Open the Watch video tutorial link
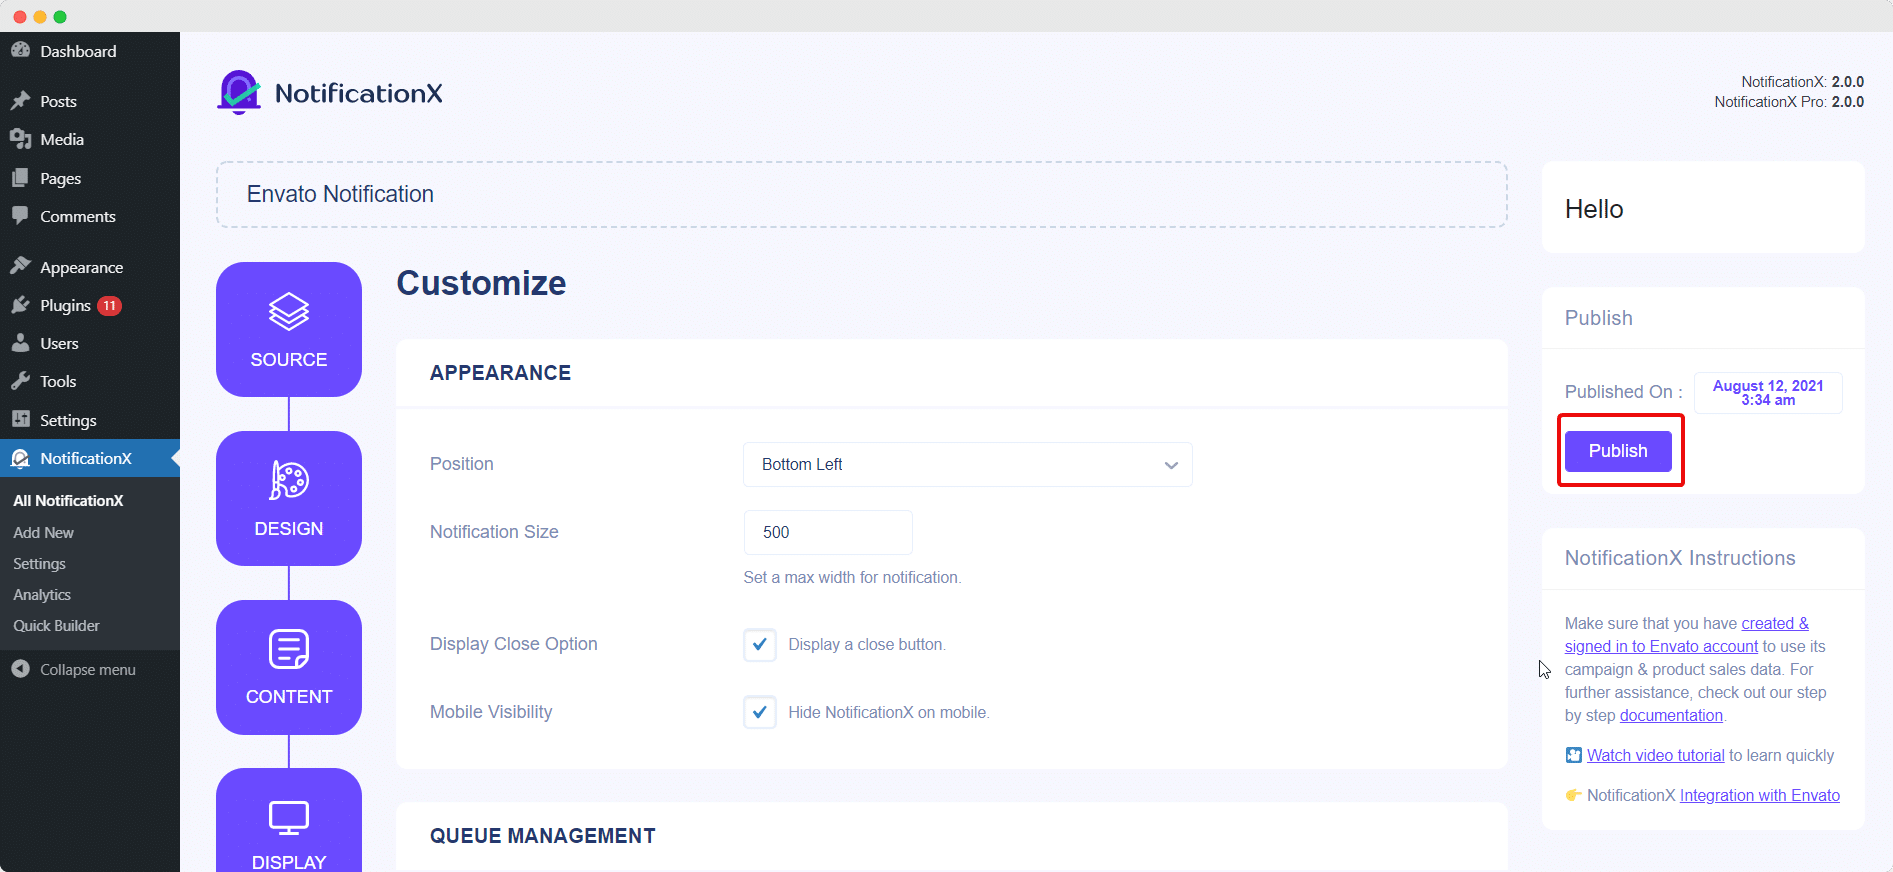Viewport: 1893px width, 872px height. (x=1656, y=755)
